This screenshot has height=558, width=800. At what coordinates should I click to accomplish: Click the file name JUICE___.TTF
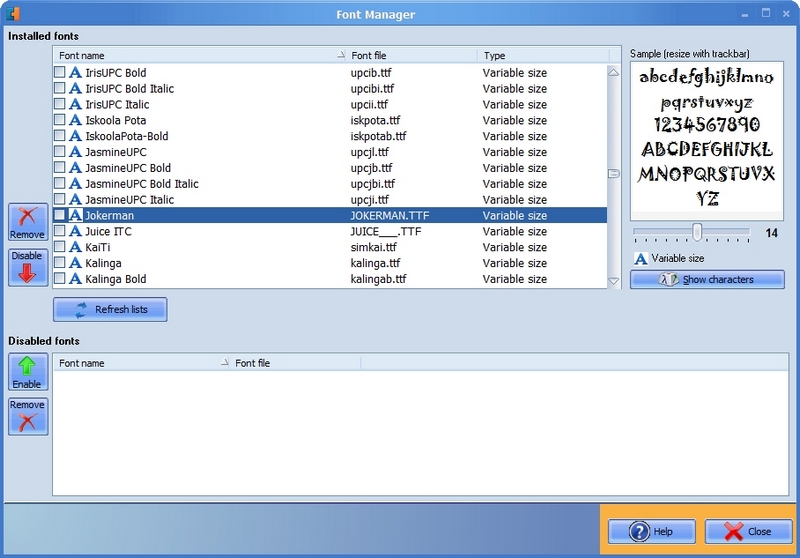click(x=385, y=232)
